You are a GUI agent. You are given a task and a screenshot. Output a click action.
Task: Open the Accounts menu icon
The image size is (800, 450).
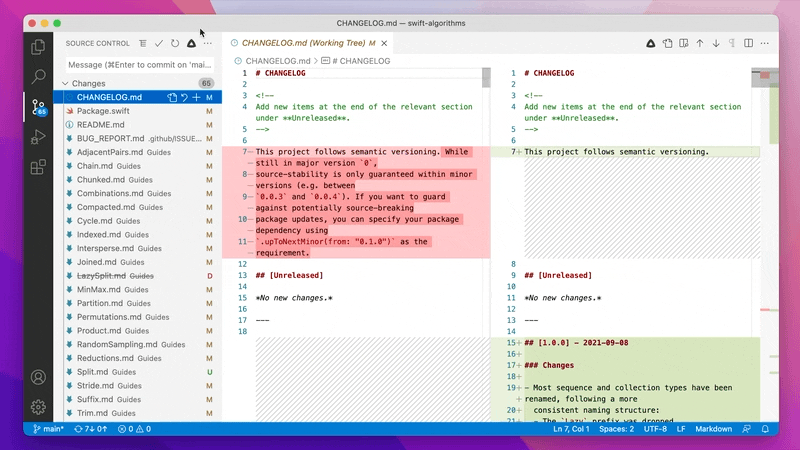point(38,377)
